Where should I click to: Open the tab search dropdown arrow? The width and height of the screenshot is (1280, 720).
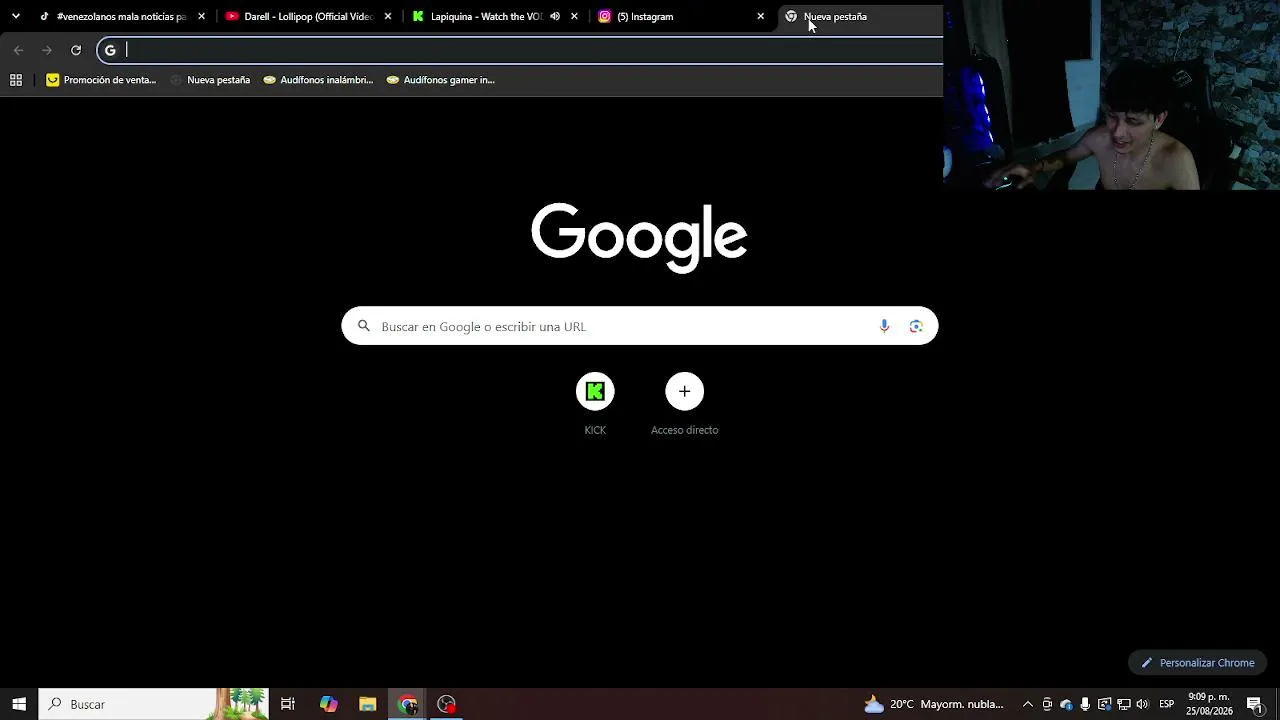tap(15, 16)
